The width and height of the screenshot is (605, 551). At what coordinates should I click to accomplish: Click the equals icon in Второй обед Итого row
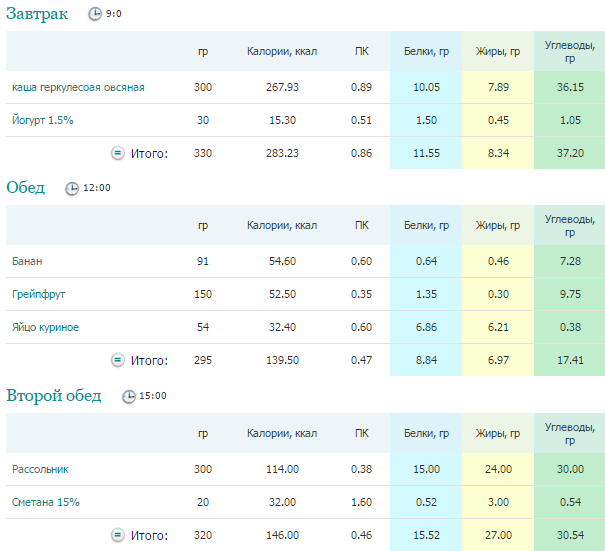tap(117, 535)
